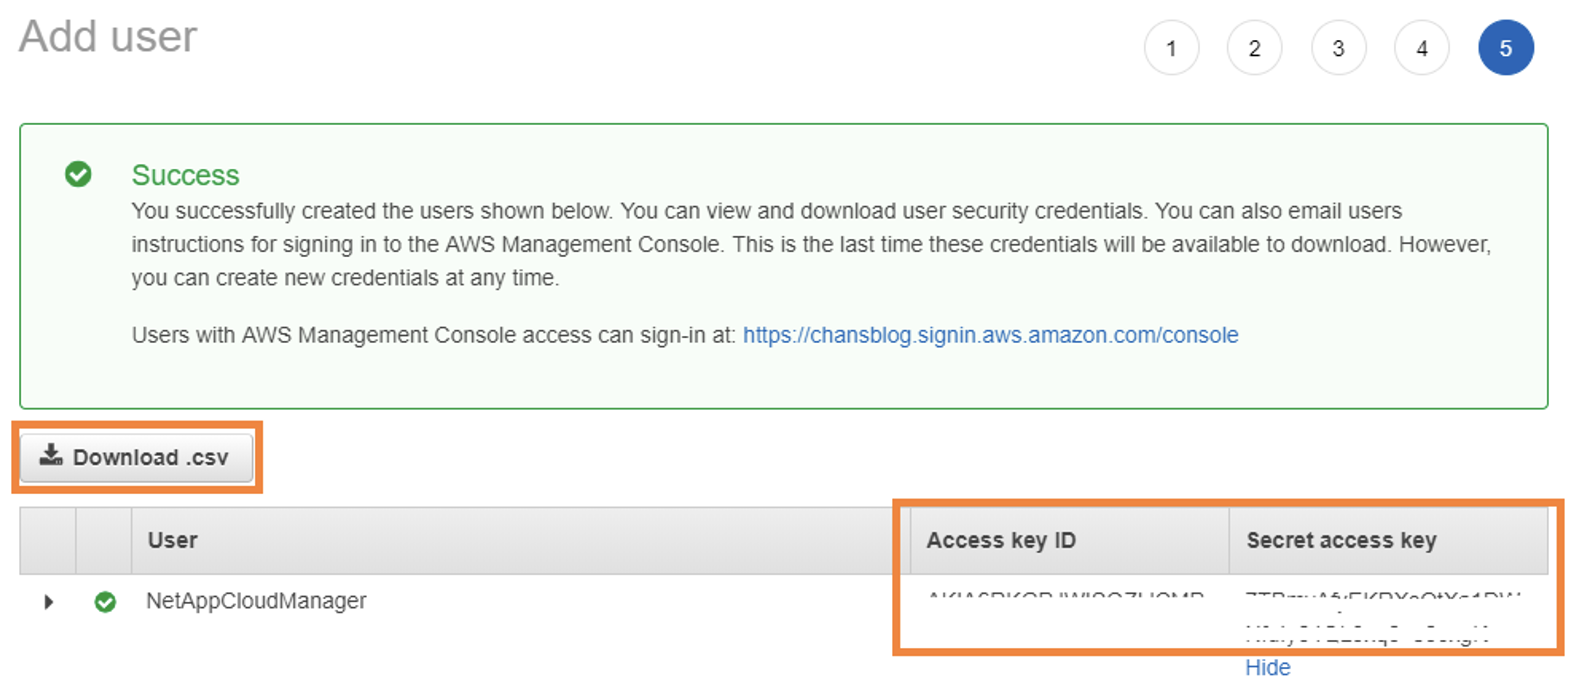
Task: Hide the secret access key
Action: [x=1267, y=668]
